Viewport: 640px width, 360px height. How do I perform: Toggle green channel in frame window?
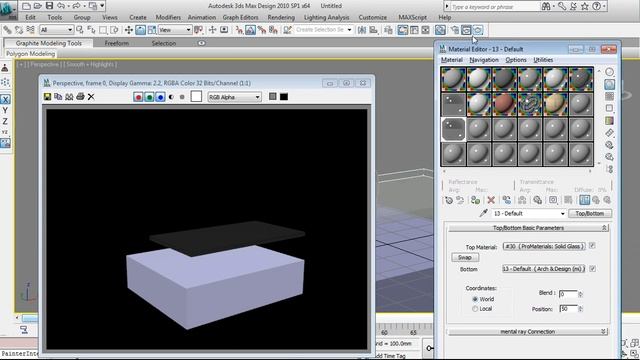click(149, 97)
